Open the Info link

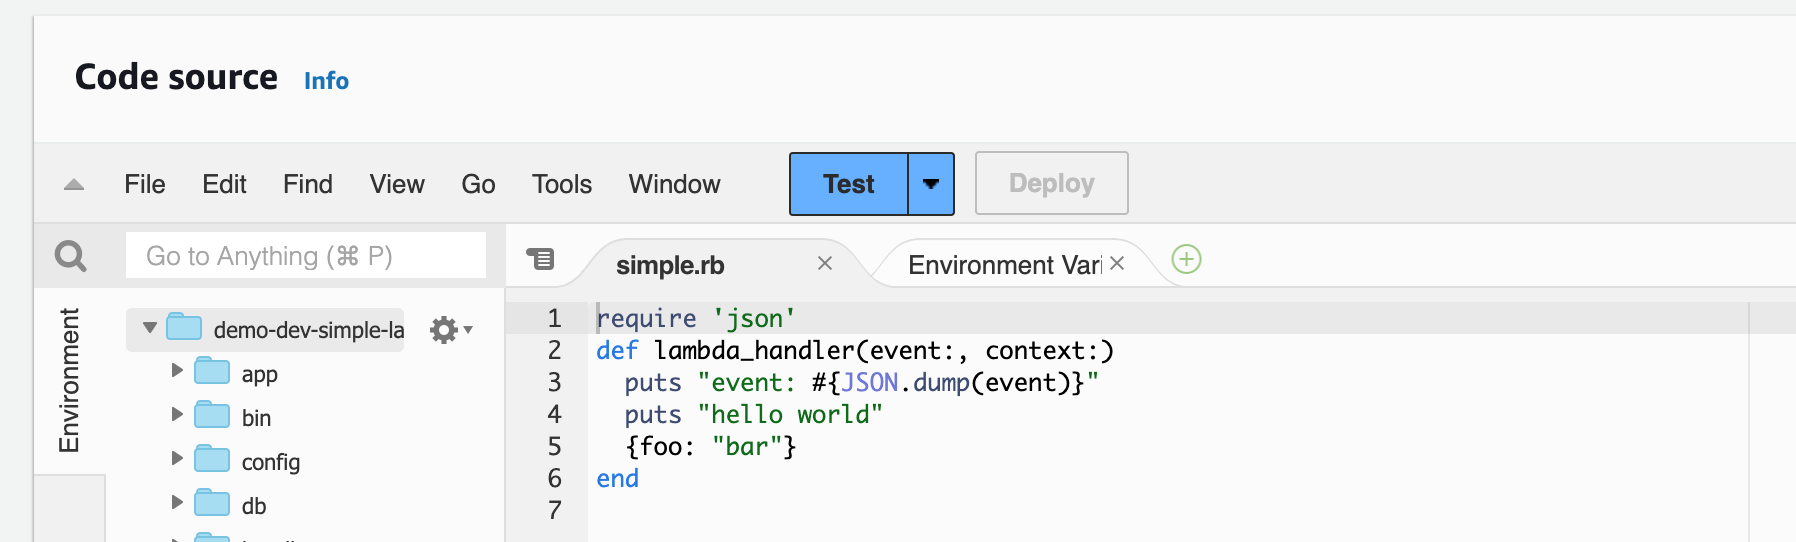[x=326, y=81]
